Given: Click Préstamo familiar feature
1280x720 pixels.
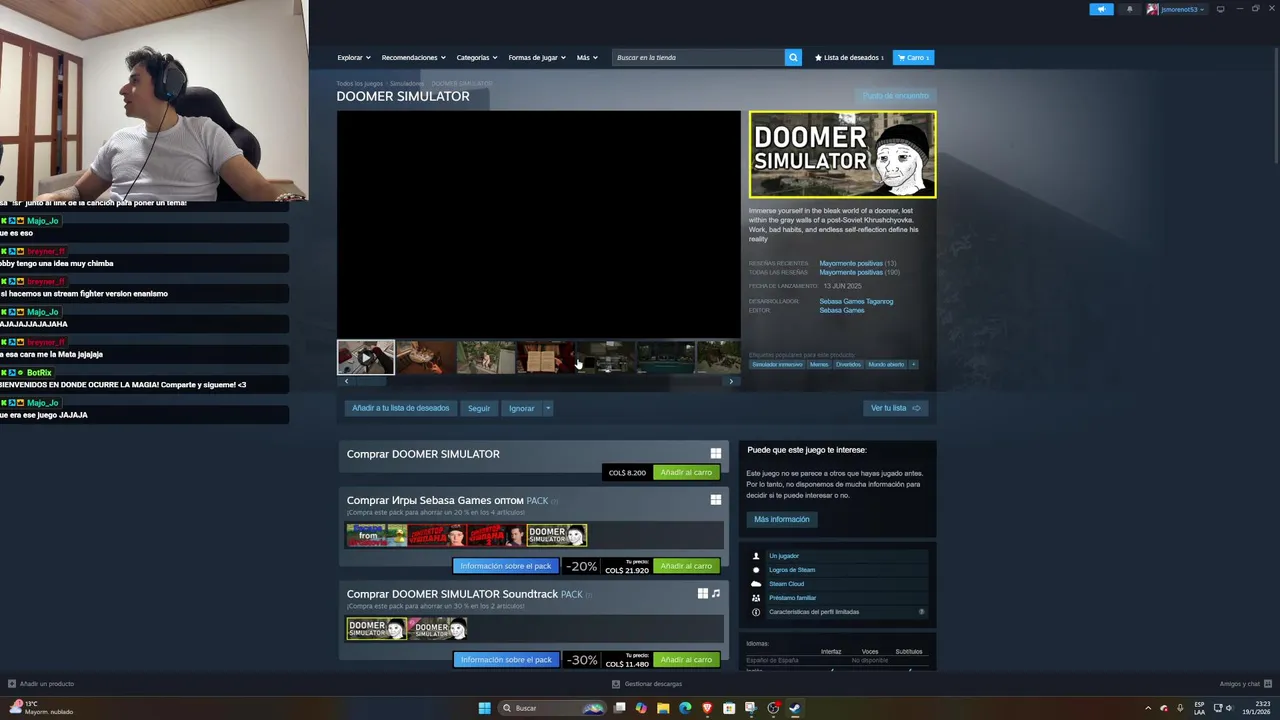Looking at the screenshot, I should pos(792,598).
